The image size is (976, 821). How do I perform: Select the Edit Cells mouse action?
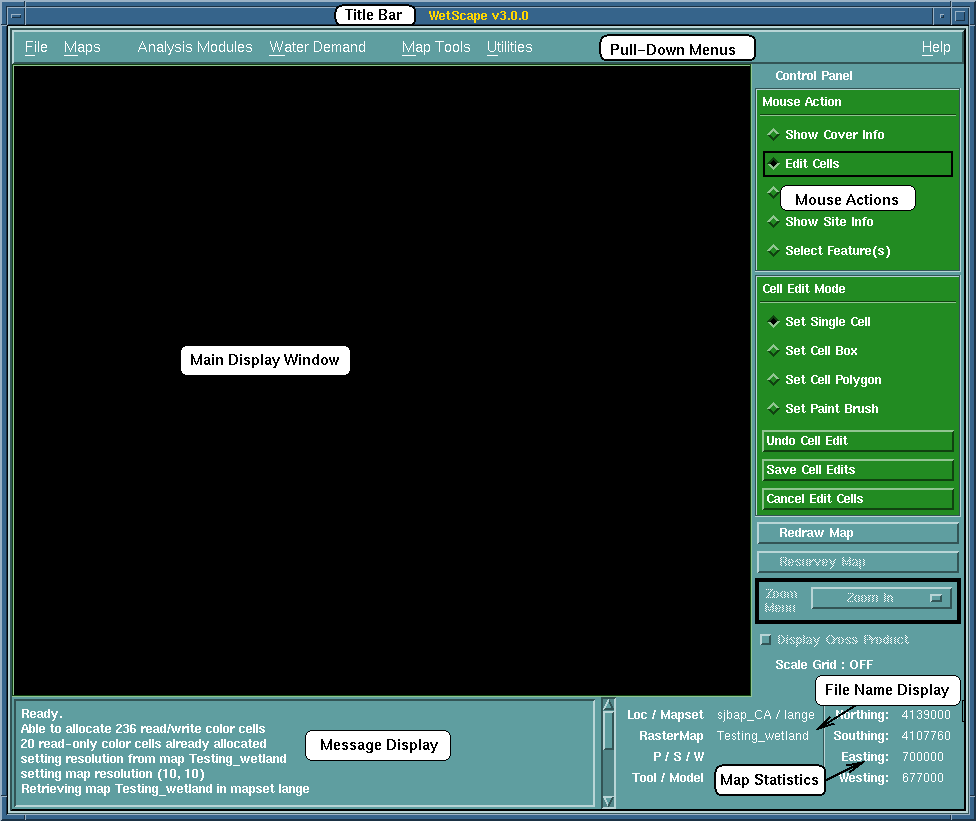coord(773,164)
